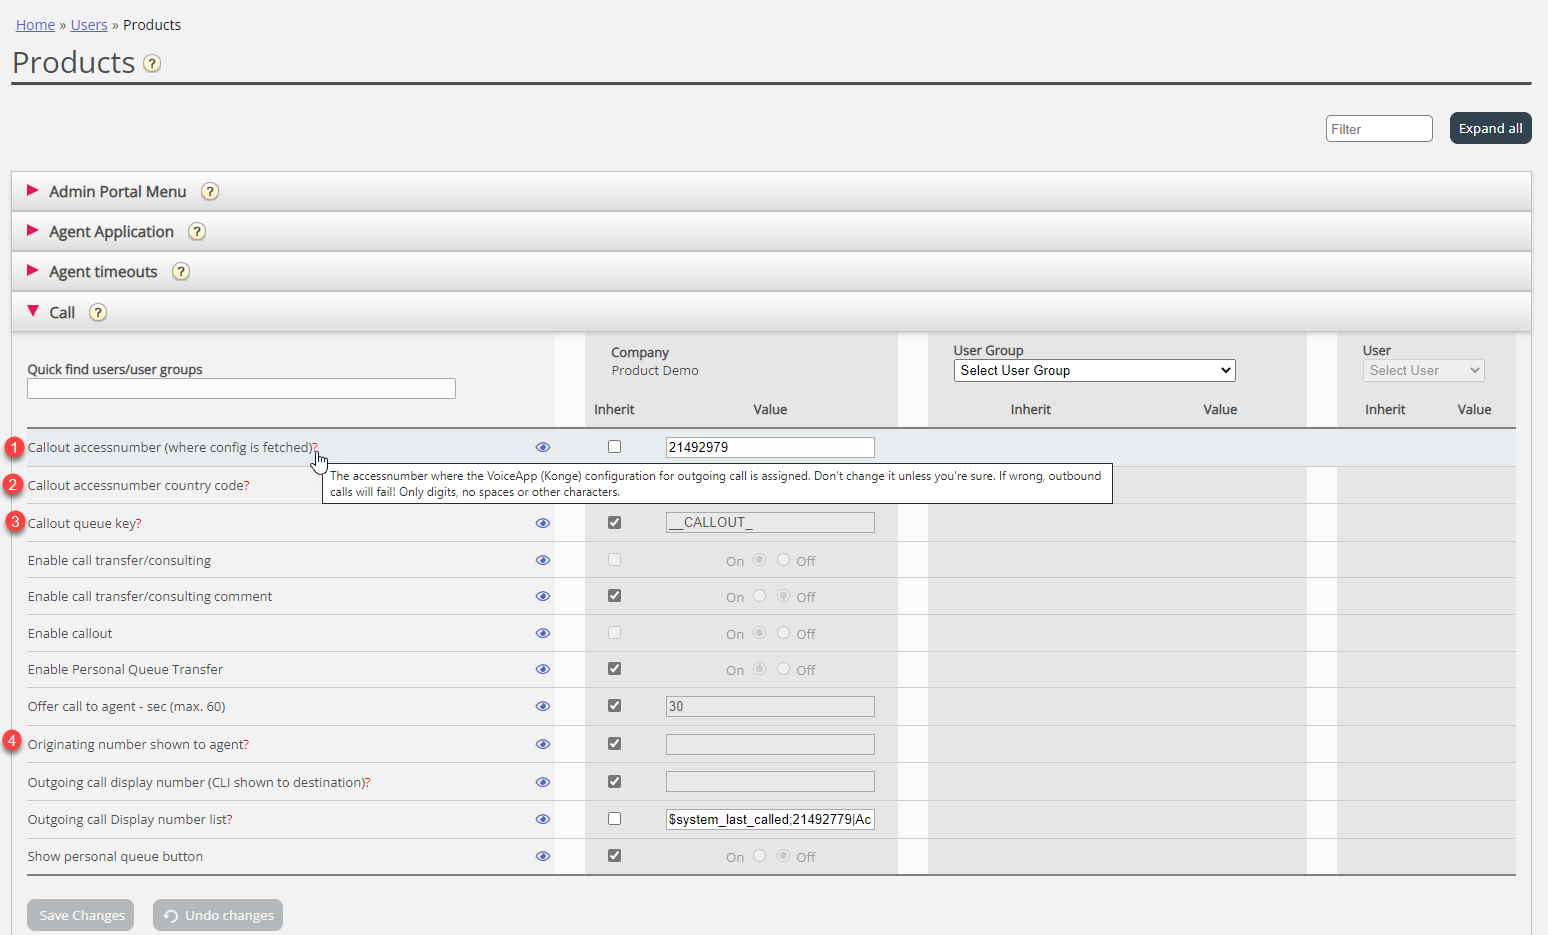Click help icon beside Agent timeouts
1548x935 pixels.
[181, 271]
